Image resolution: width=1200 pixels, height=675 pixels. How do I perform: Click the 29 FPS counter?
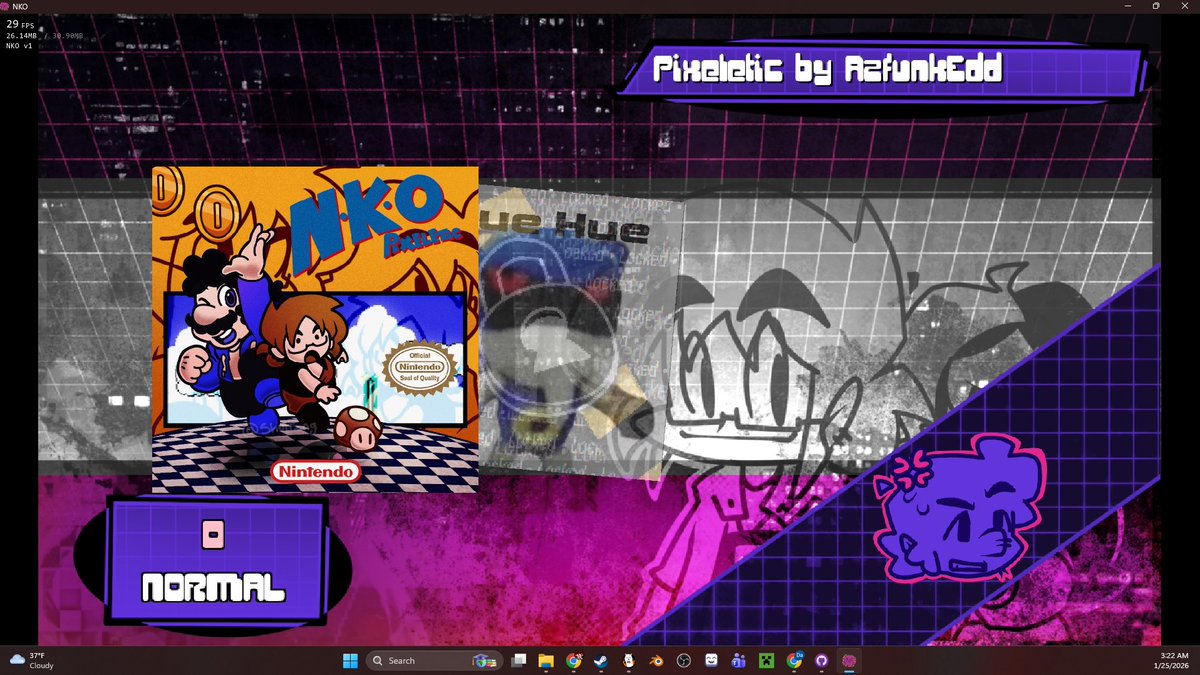[20, 22]
